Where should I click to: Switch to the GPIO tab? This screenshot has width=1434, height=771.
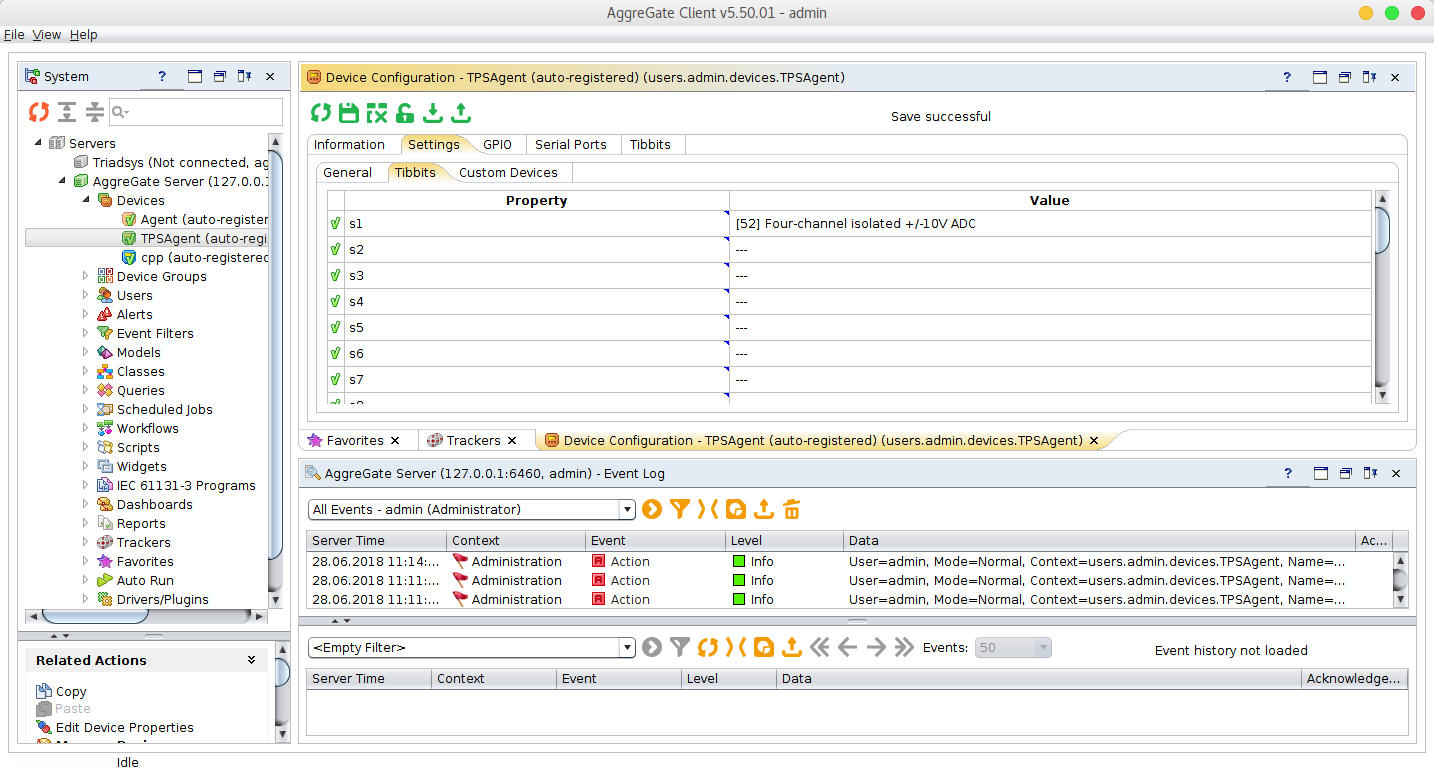click(497, 145)
